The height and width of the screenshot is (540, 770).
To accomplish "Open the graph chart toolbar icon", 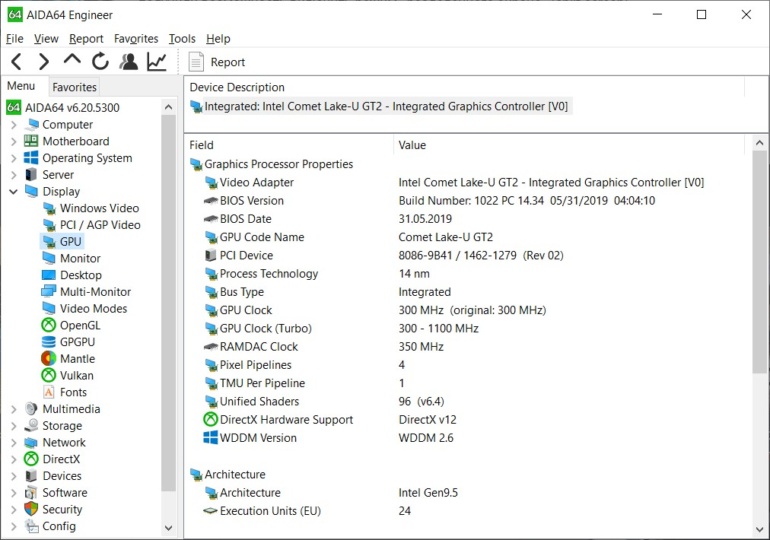I will pos(157,62).
